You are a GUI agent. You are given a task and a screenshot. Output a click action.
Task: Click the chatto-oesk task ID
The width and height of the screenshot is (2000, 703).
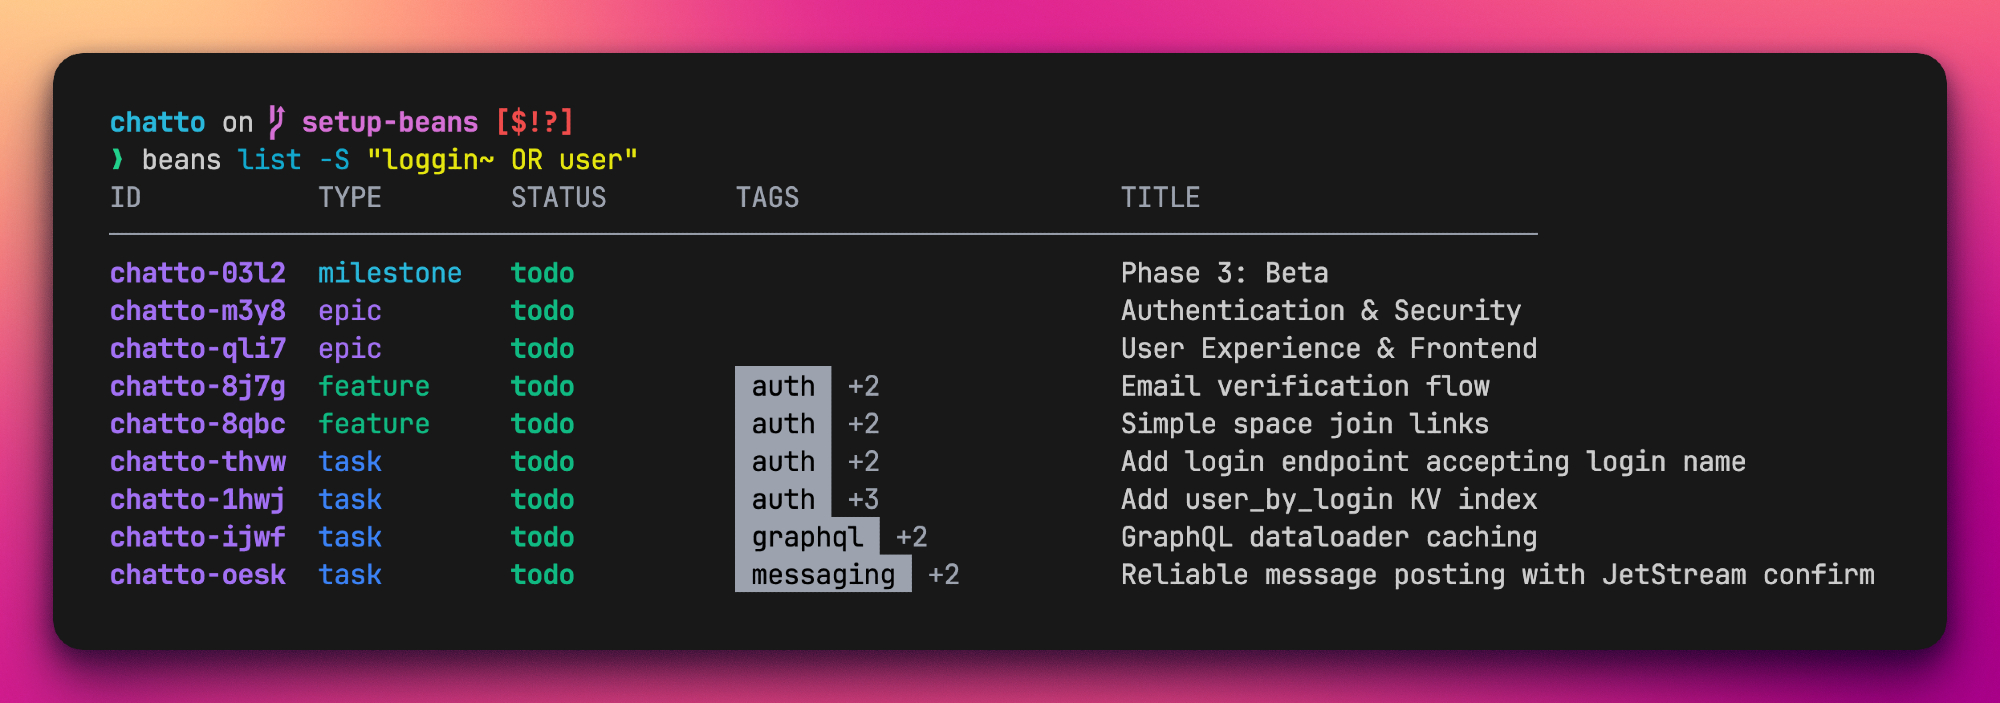[x=198, y=575]
